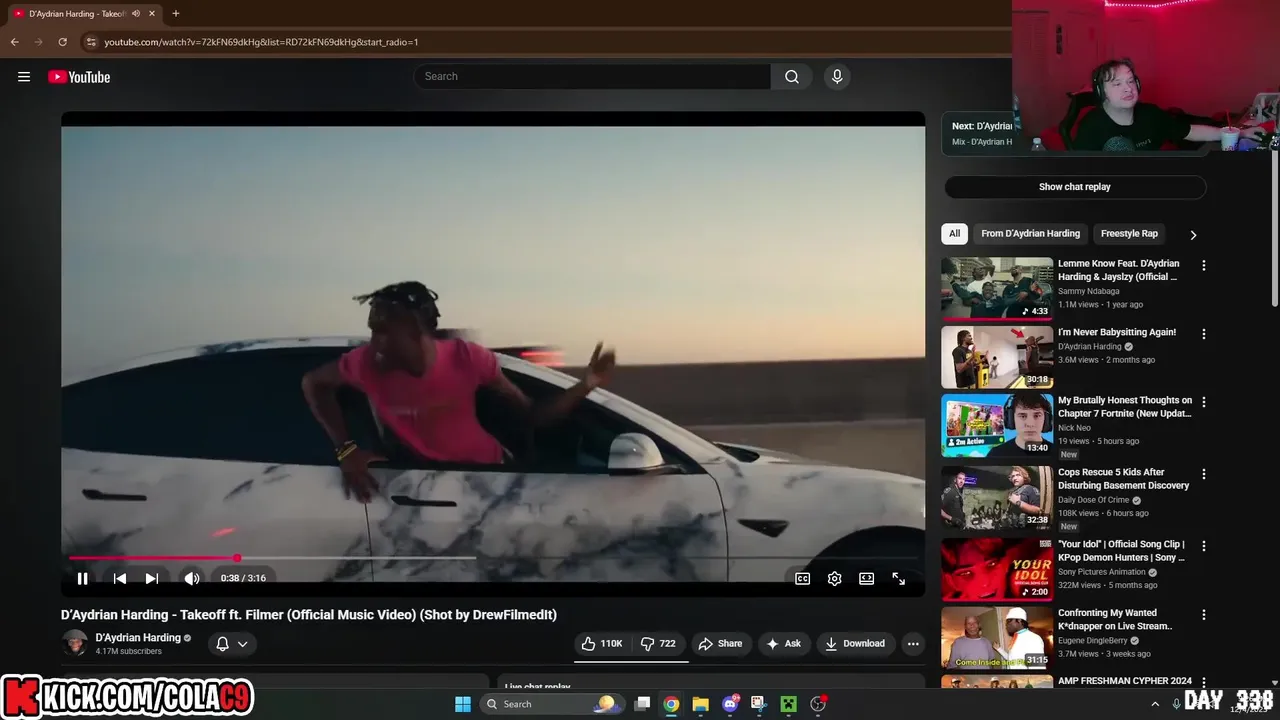Image resolution: width=1280 pixels, height=720 pixels.
Task: Click the search magnifier button
Action: tap(792, 77)
